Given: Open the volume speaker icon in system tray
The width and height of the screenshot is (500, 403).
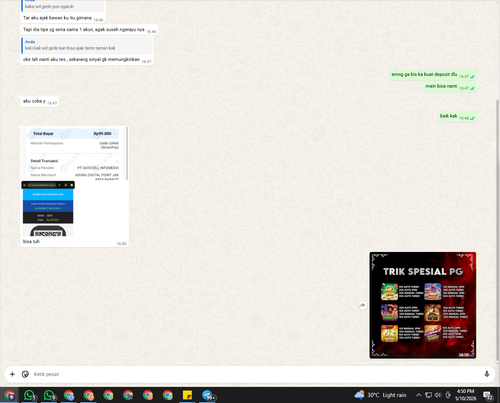Looking at the screenshot, I should 438,395.
